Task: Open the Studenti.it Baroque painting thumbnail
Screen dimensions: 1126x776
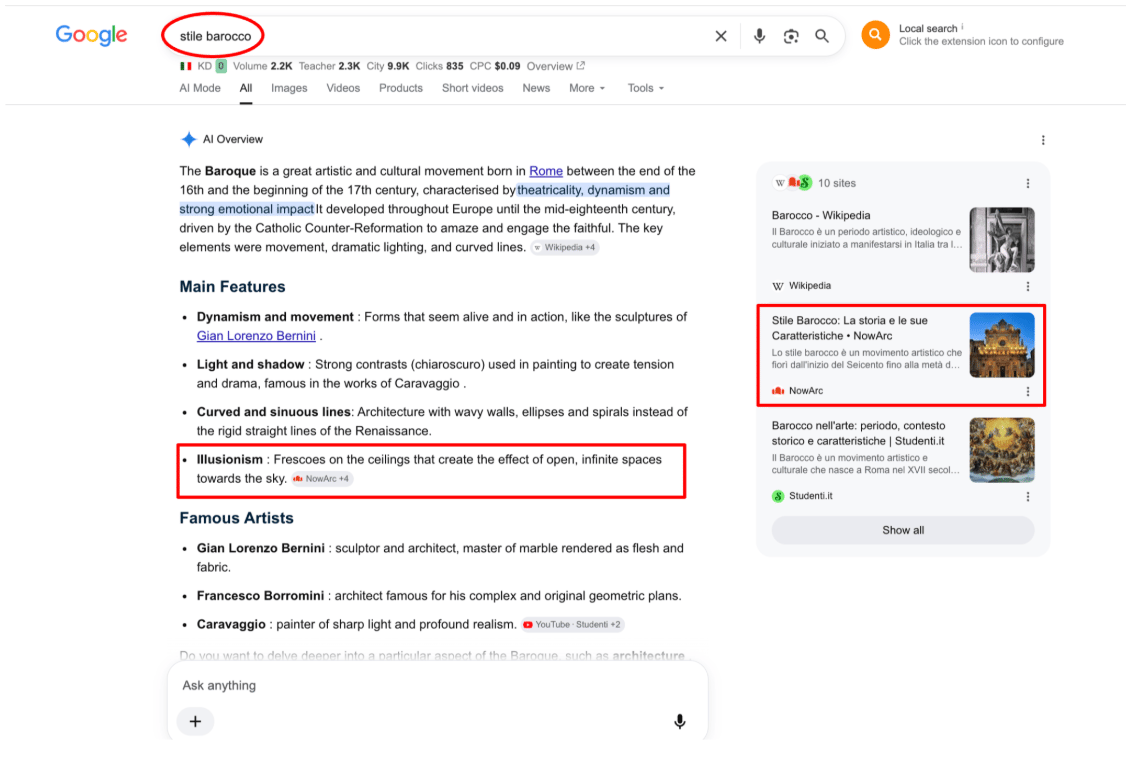Action: coord(1002,450)
